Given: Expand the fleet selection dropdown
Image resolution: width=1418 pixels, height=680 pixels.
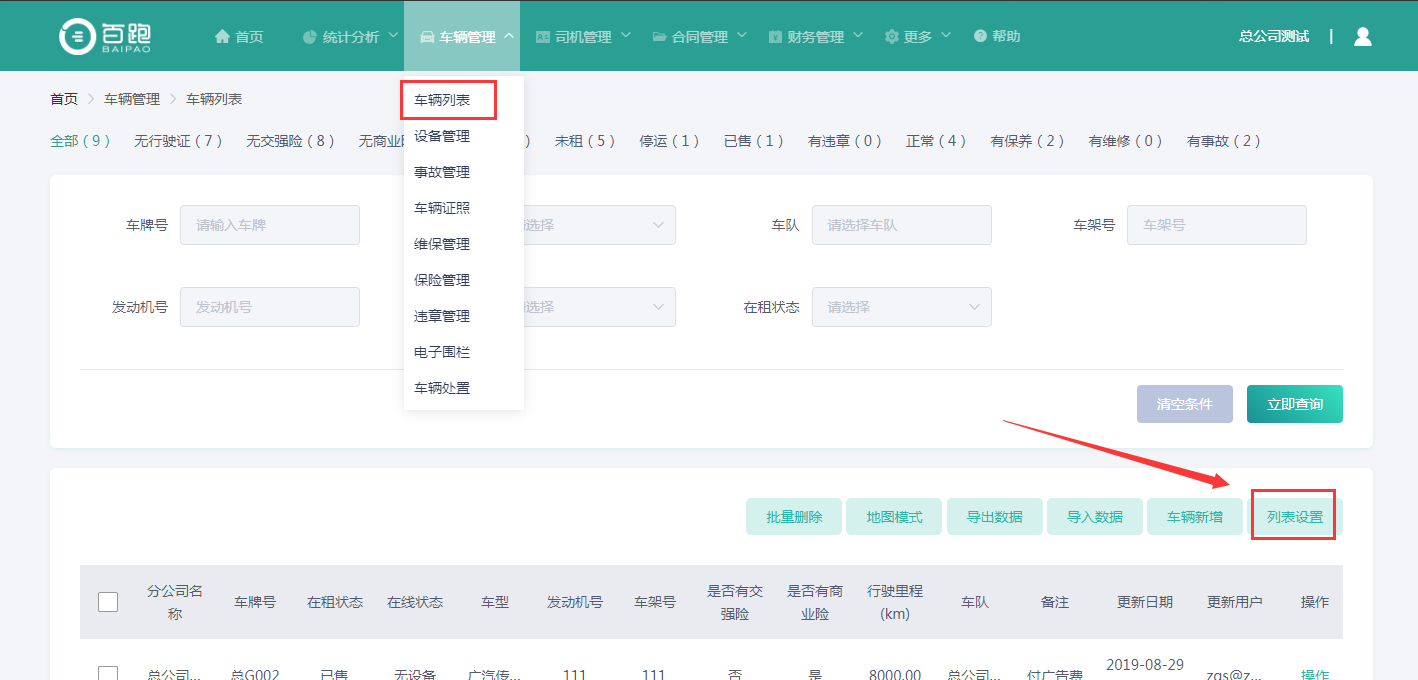Looking at the screenshot, I should pyautogui.click(x=901, y=225).
